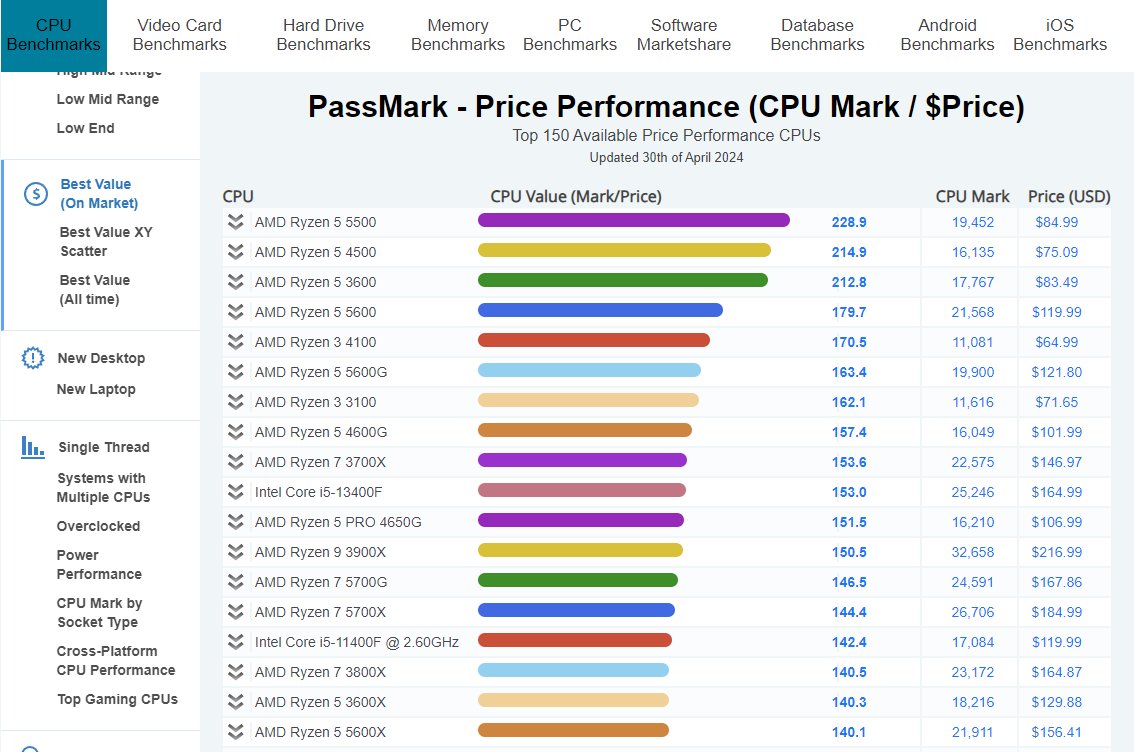The height and width of the screenshot is (752, 1134).
Task: Expand the Intel Core i5-13400F row chevron
Action: click(x=235, y=492)
